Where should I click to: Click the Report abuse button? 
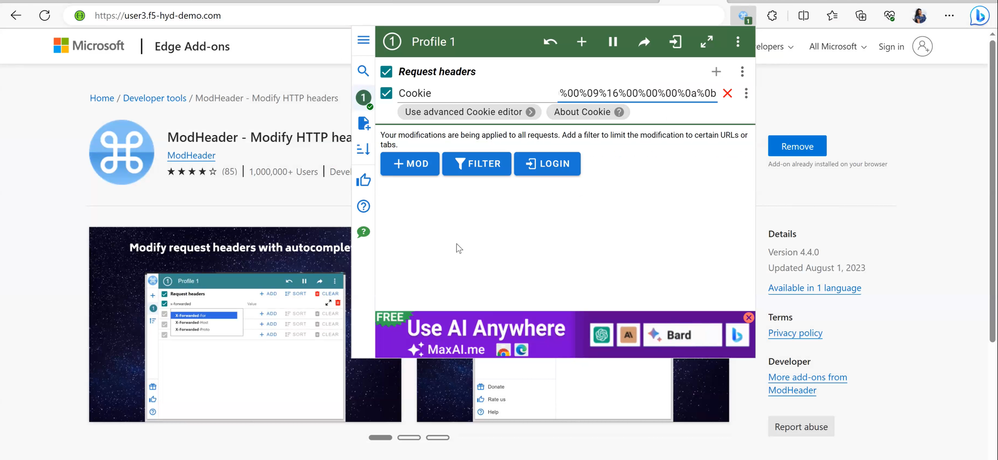point(801,426)
